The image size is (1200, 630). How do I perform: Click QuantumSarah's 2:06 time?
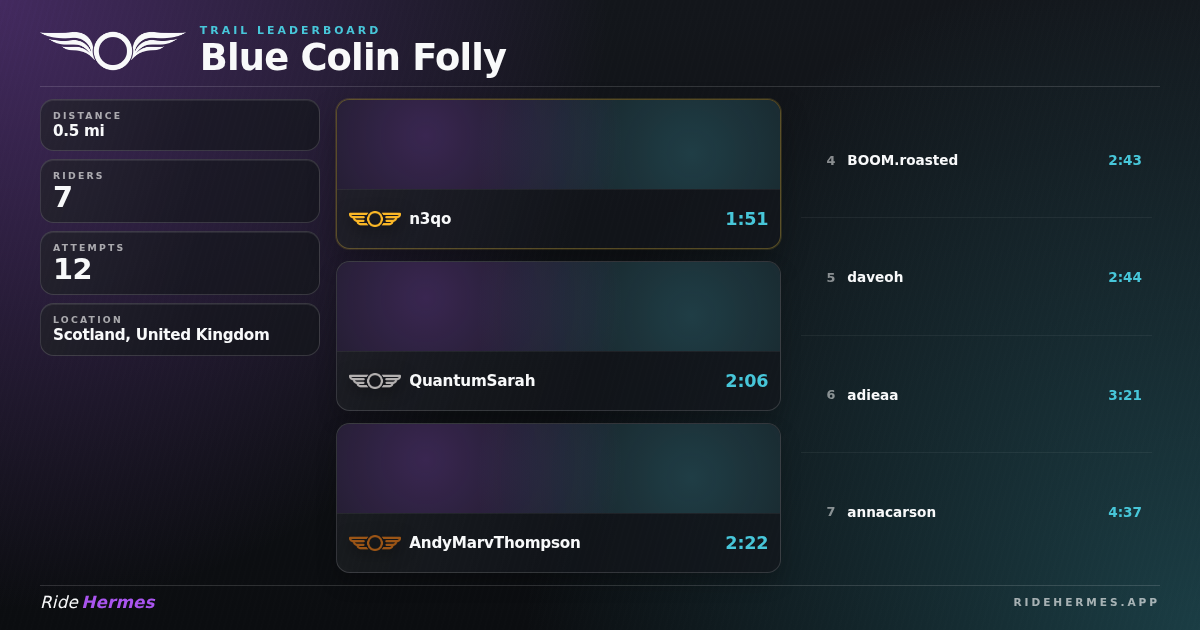tap(747, 381)
